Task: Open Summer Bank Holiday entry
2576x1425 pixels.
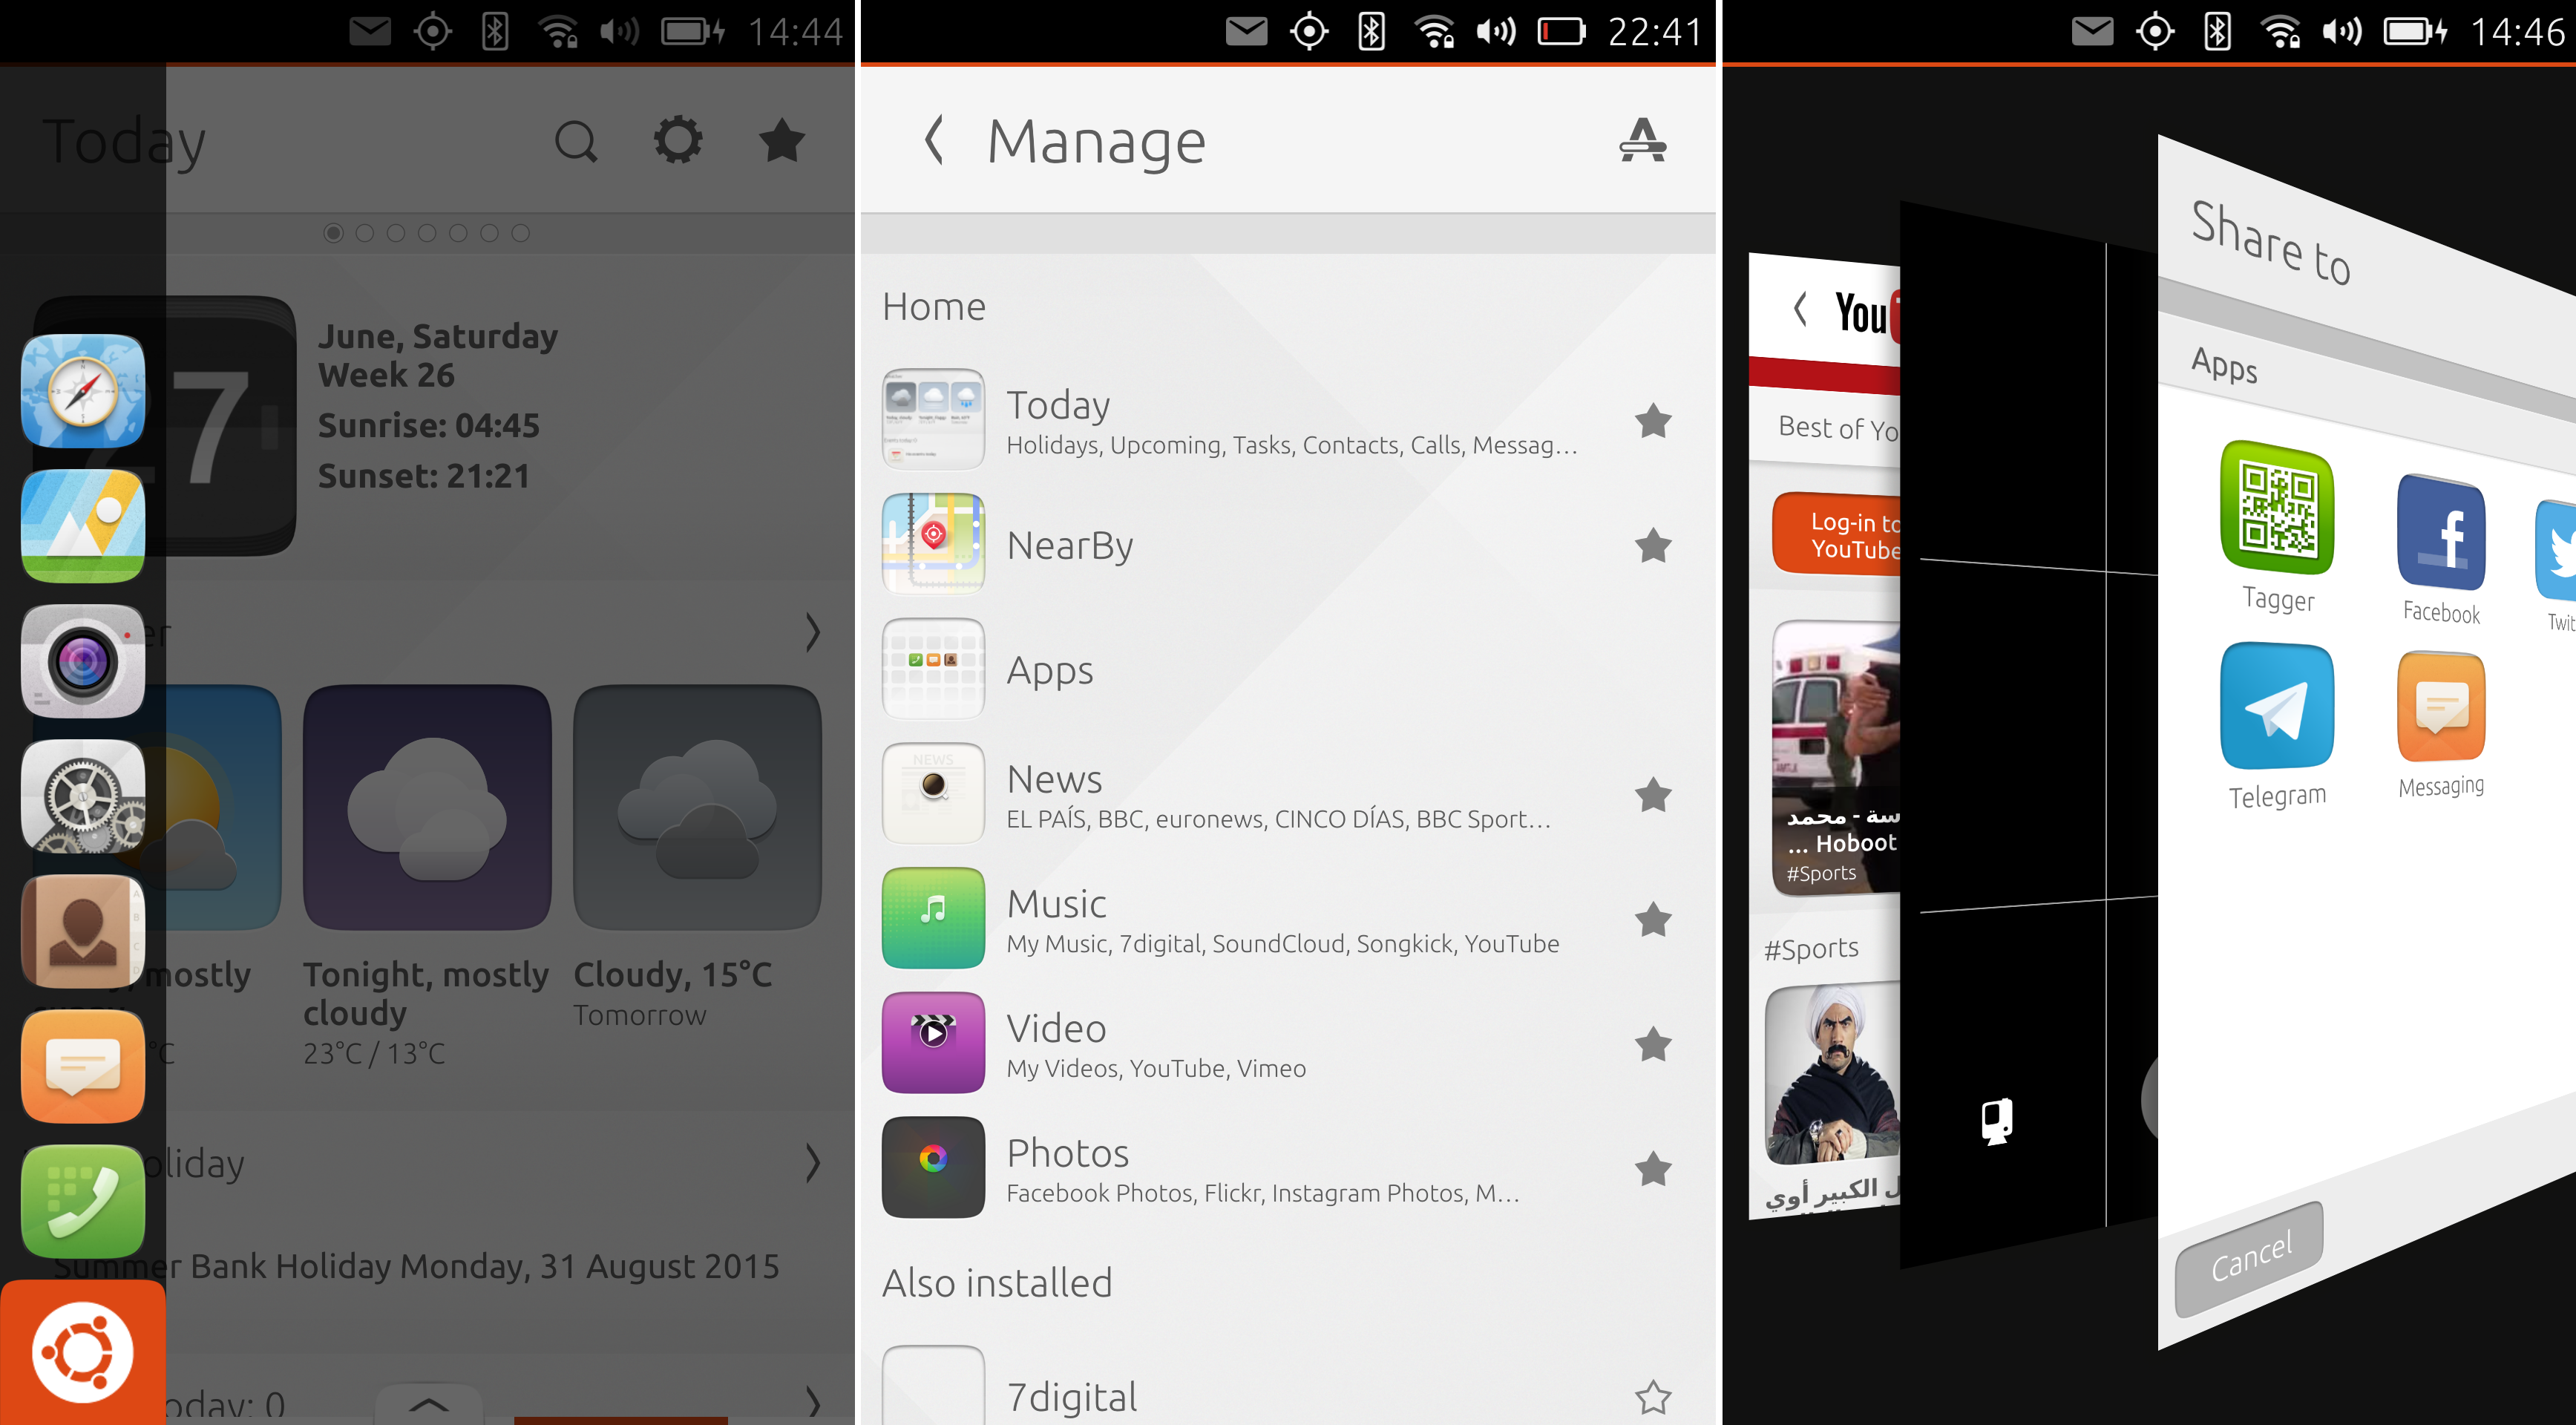Action: (416, 1266)
